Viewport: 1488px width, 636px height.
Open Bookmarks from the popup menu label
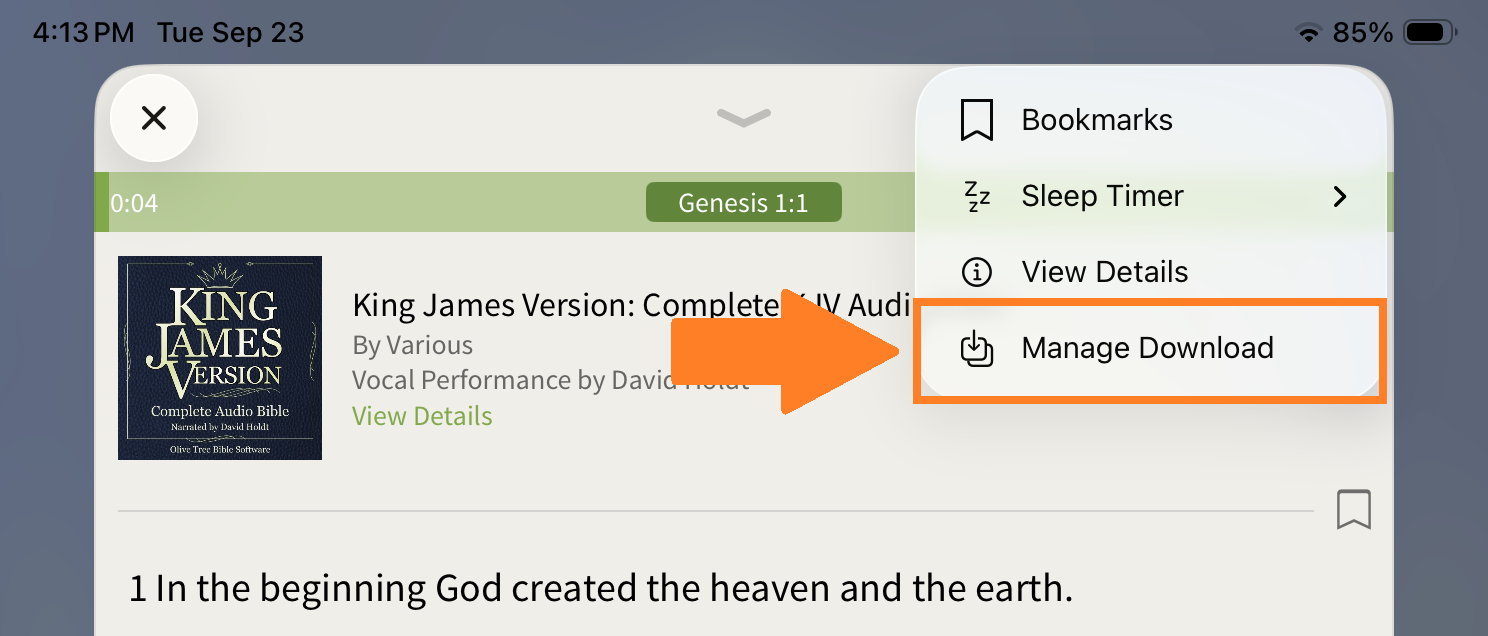pos(1097,120)
